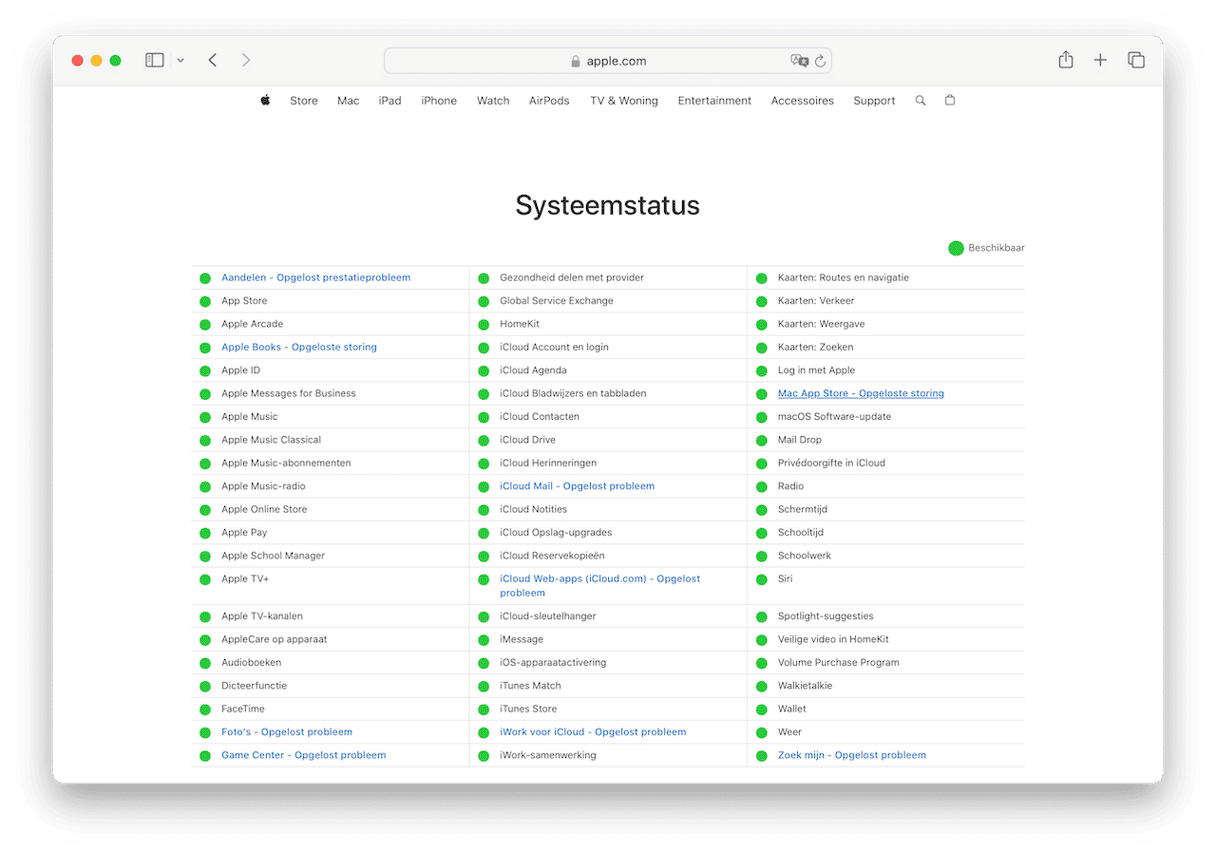Click green status dot beside iCloud Drive
Screen dimensions: 1216x853
483,440
